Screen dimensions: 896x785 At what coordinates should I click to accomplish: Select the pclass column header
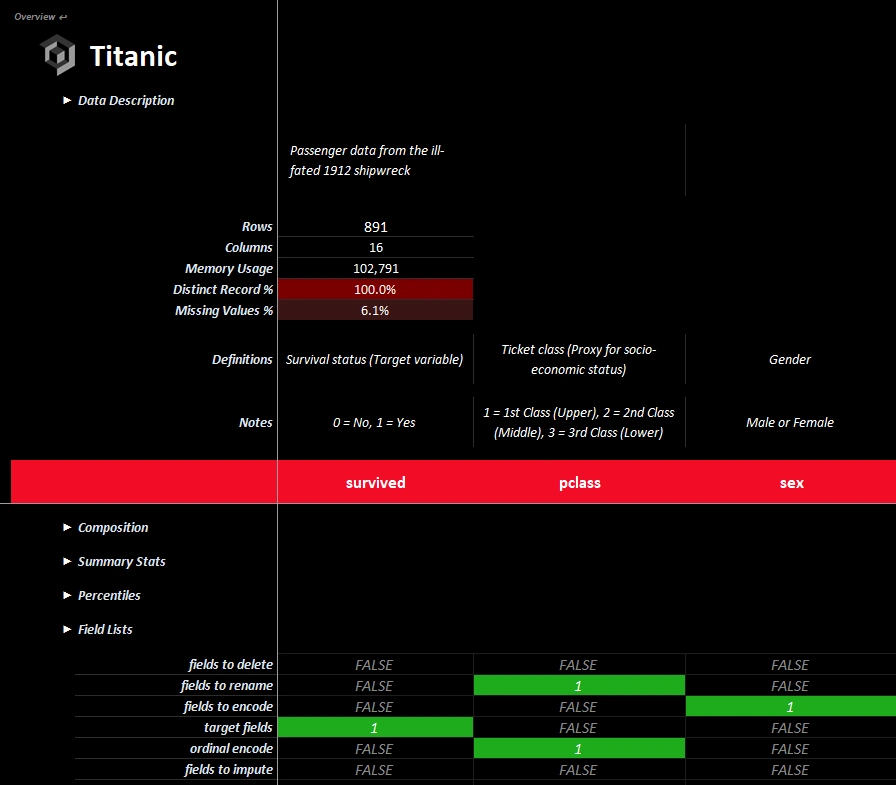click(579, 483)
